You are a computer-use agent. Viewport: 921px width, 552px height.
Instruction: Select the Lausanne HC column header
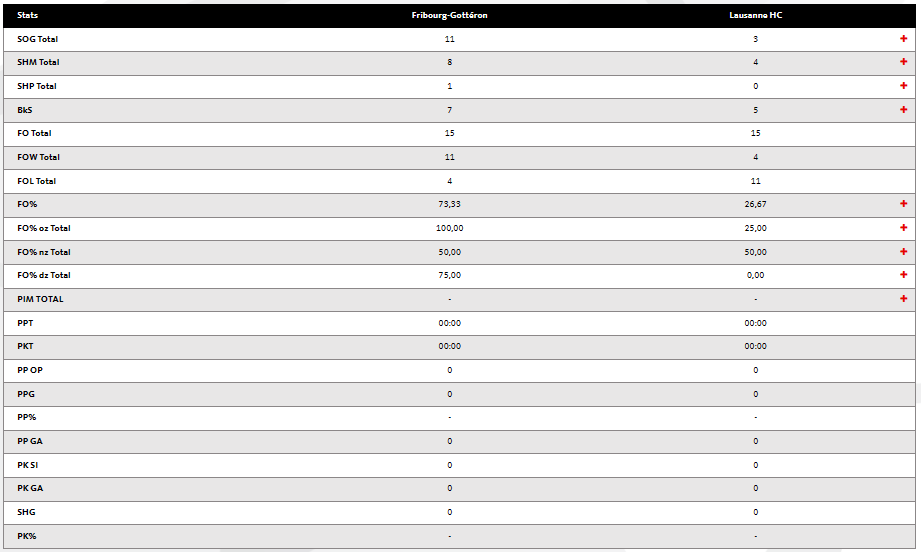click(755, 15)
